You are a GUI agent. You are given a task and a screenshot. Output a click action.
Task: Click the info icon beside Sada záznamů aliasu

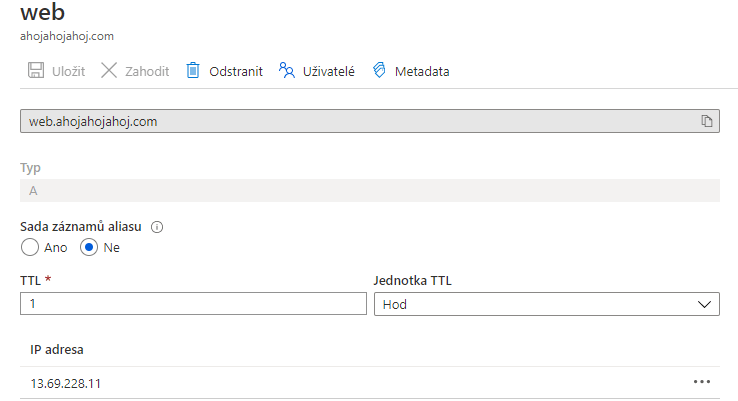click(x=157, y=227)
